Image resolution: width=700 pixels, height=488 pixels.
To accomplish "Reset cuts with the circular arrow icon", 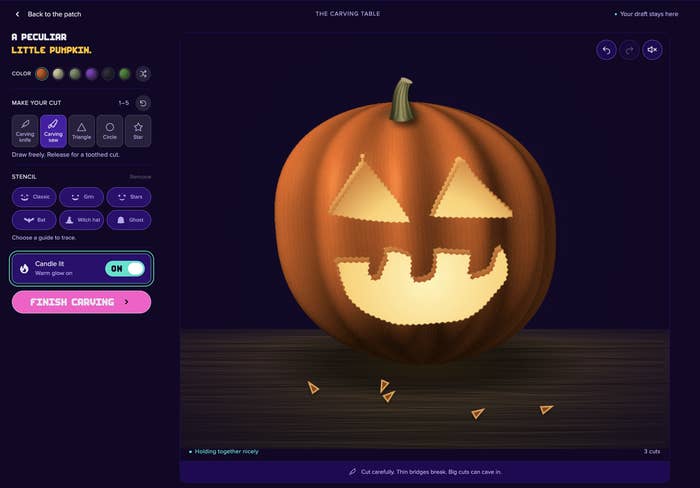I will click(x=143, y=103).
